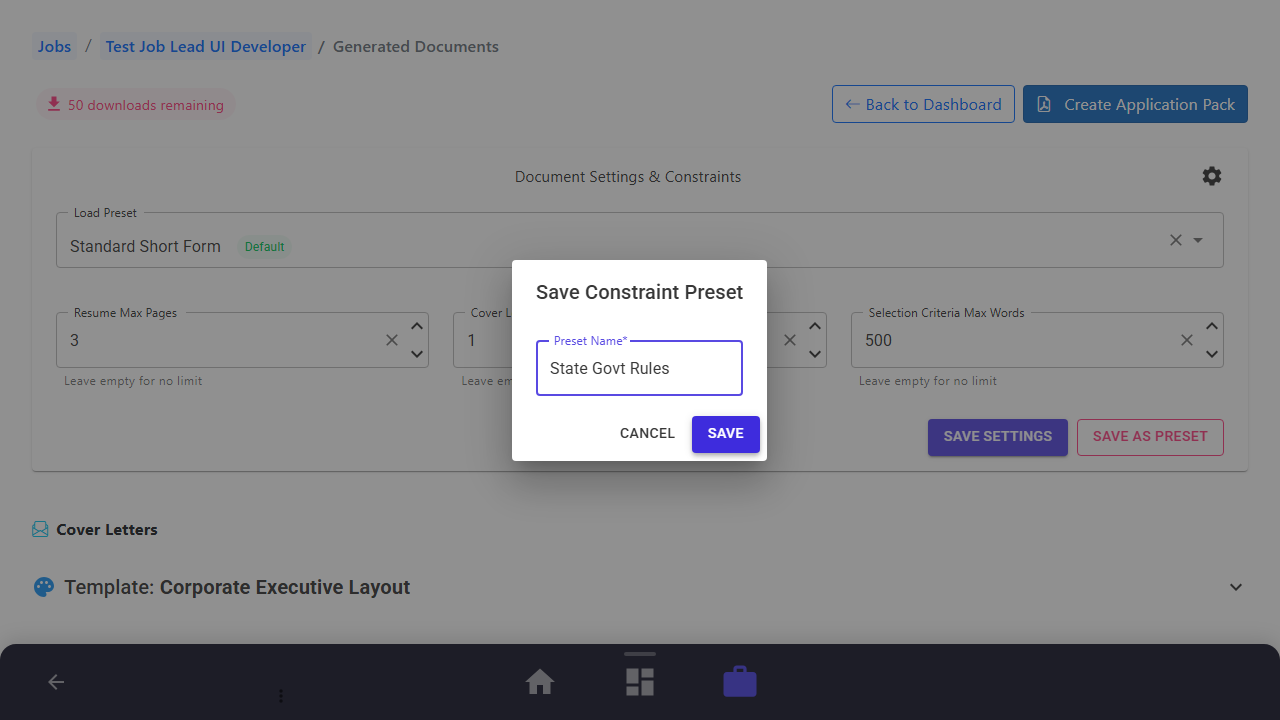
Task: Click the Save As Preset button
Action: 1150,437
